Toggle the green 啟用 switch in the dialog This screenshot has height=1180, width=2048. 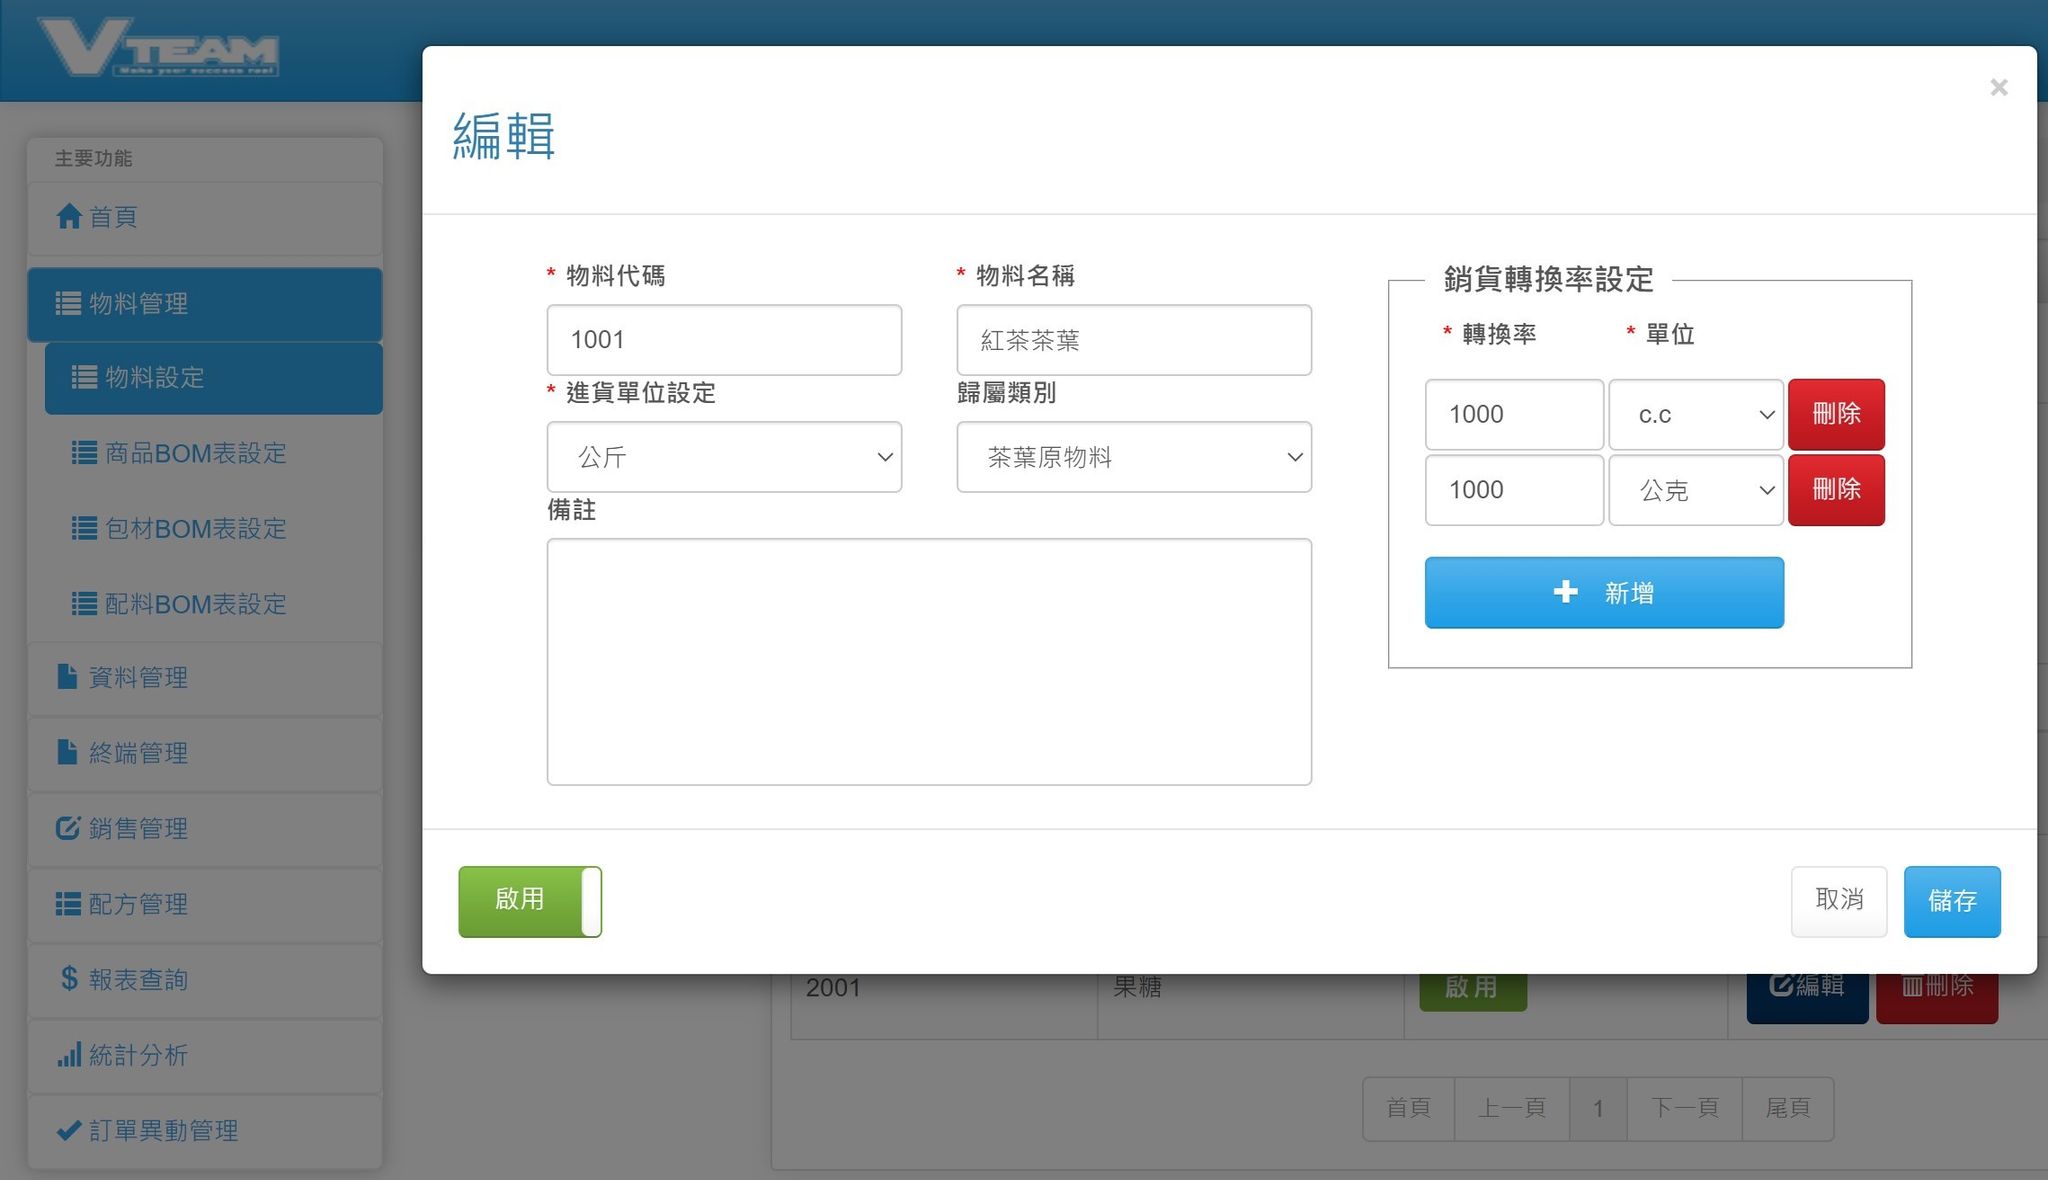click(530, 901)
